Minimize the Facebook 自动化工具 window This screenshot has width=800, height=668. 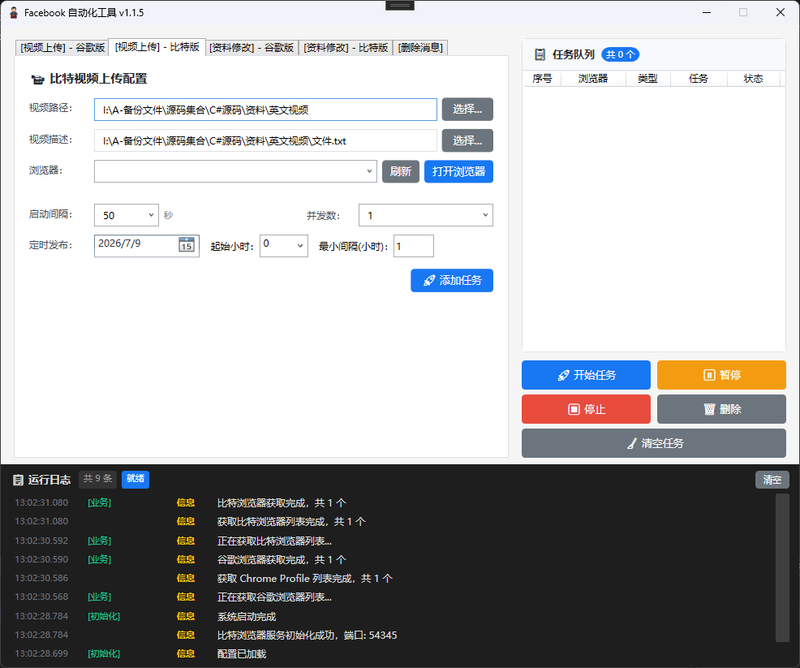[707, 12]
